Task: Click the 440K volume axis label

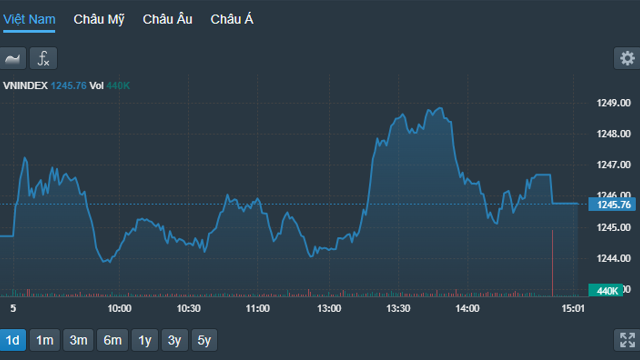Action: (x=606, y=290)
